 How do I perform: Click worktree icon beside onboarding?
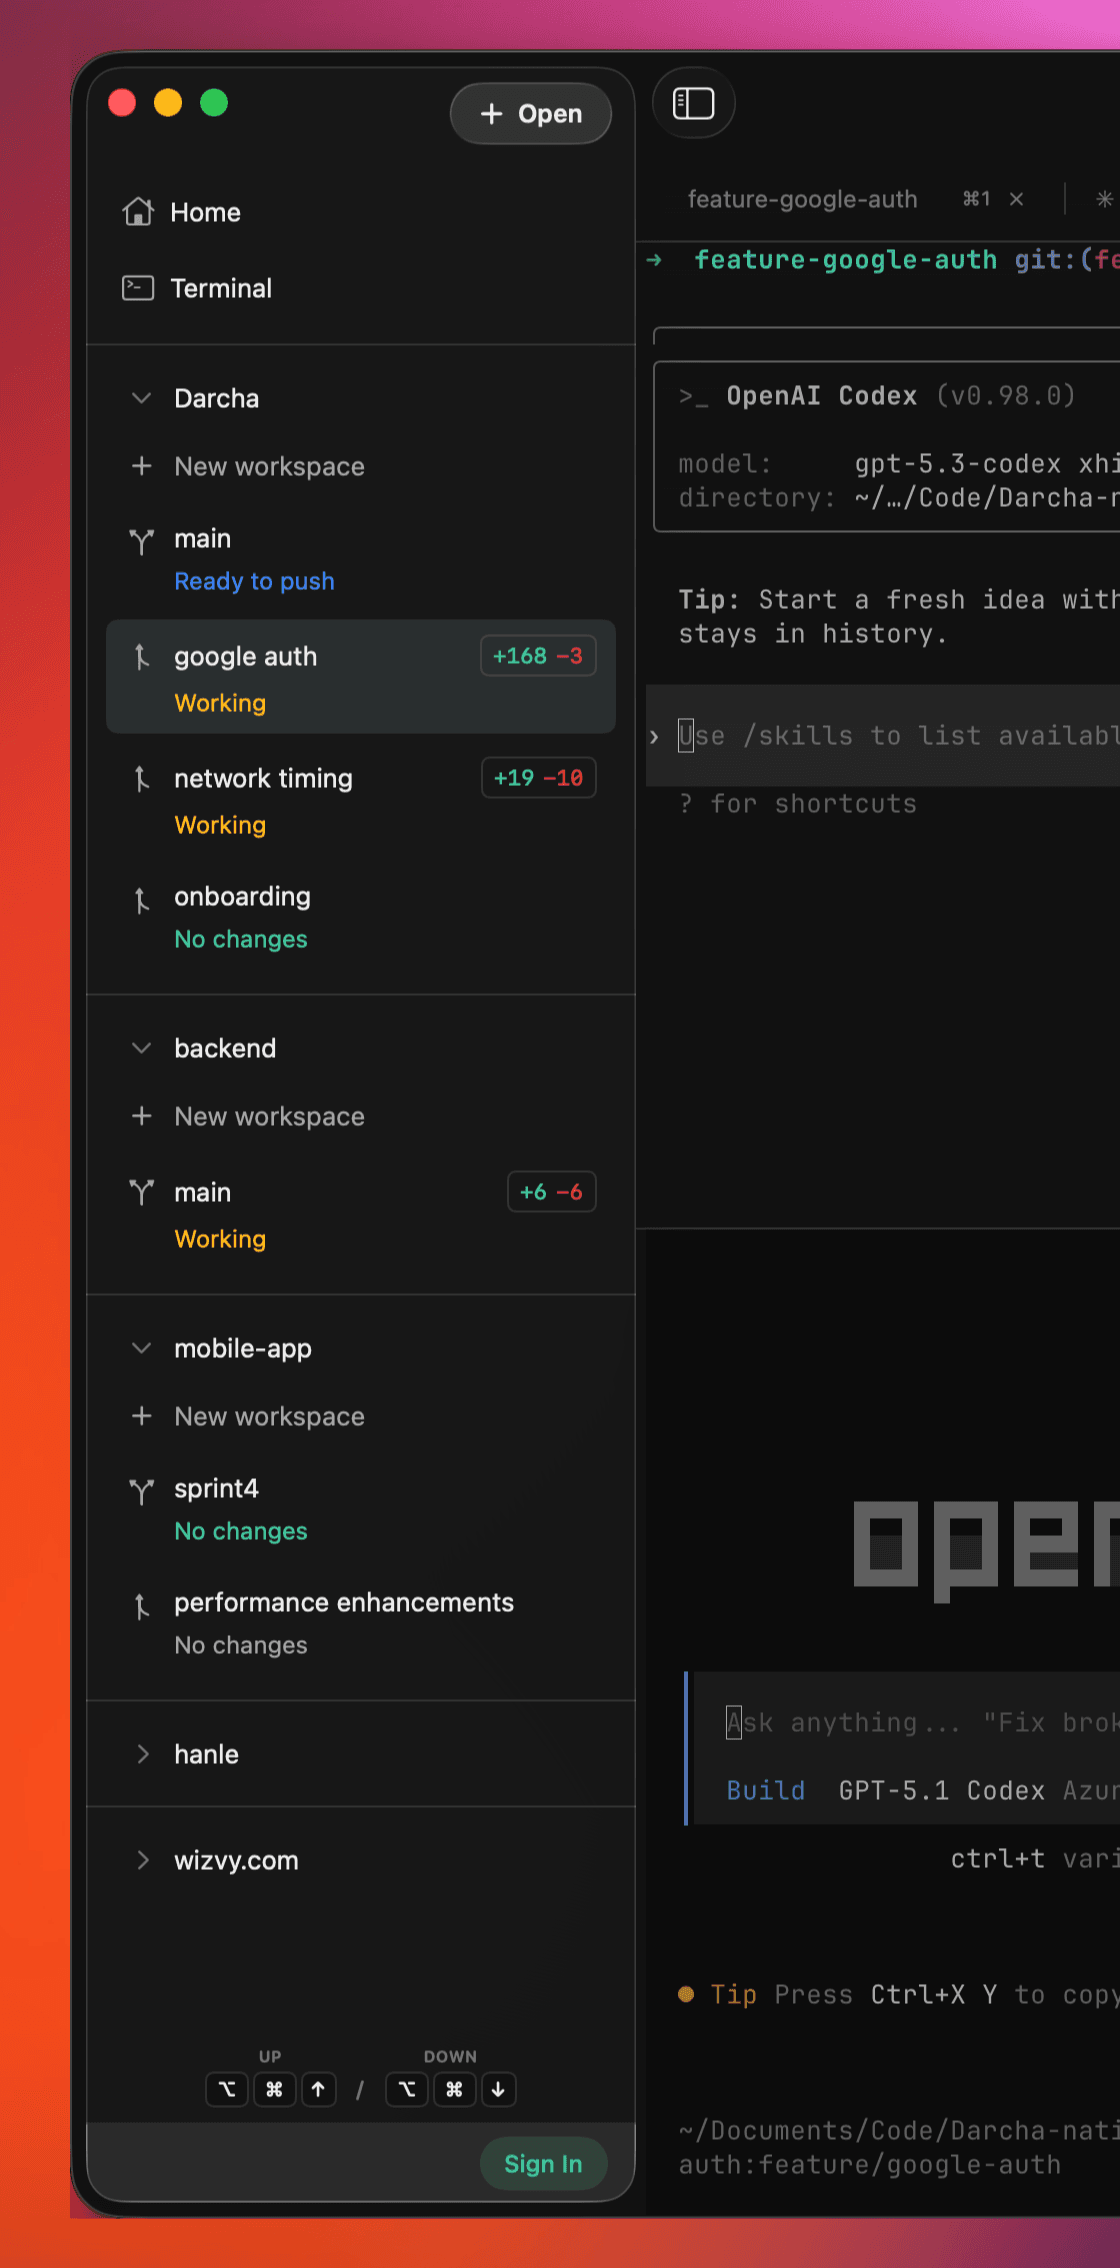coord(142,900)
